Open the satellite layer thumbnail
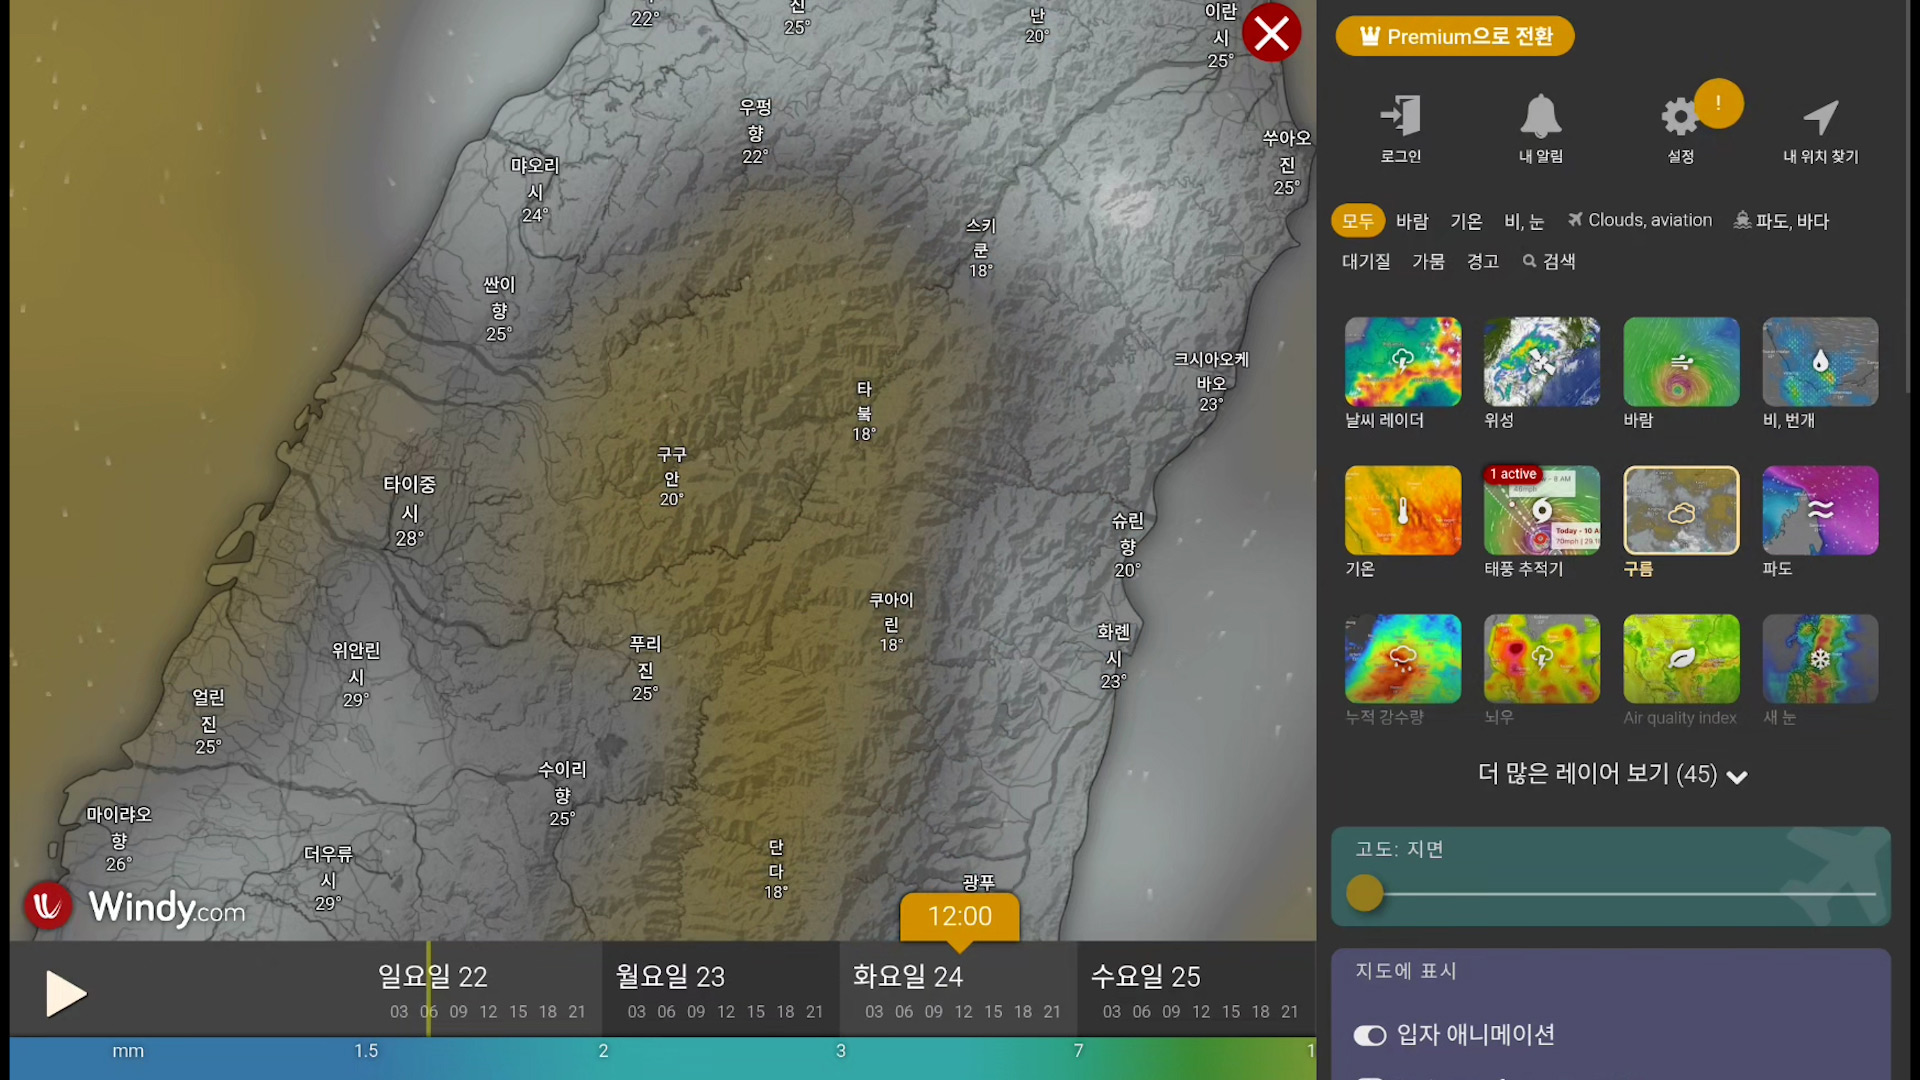Viewport: 1920px width, 1080px height. [x=1541, y=361]
